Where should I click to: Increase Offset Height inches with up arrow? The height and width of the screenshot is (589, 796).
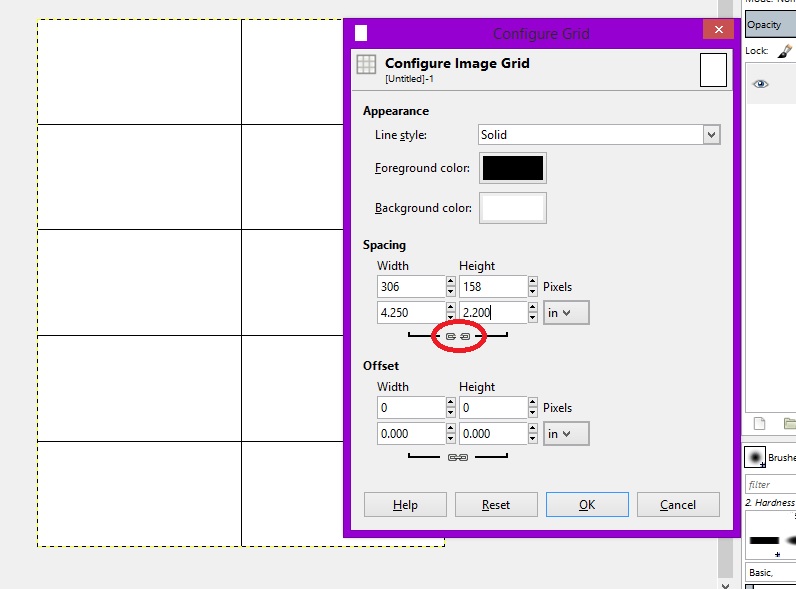pyautogui.click(x=532, y=429)
